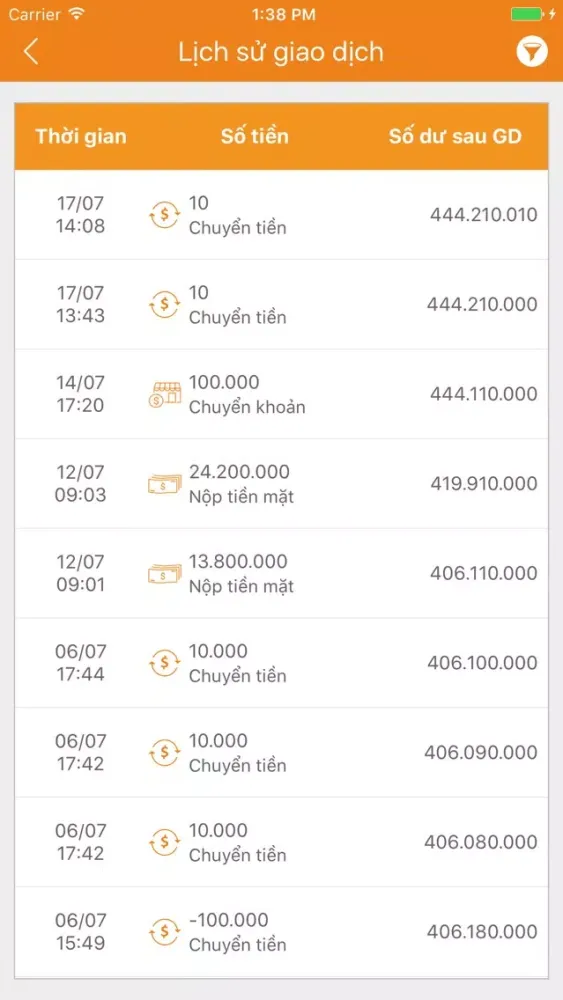This screenshot has width=563, height=1000.
Task: Open the transaction with balance 406.090.000
Action: tap(281, 753)
